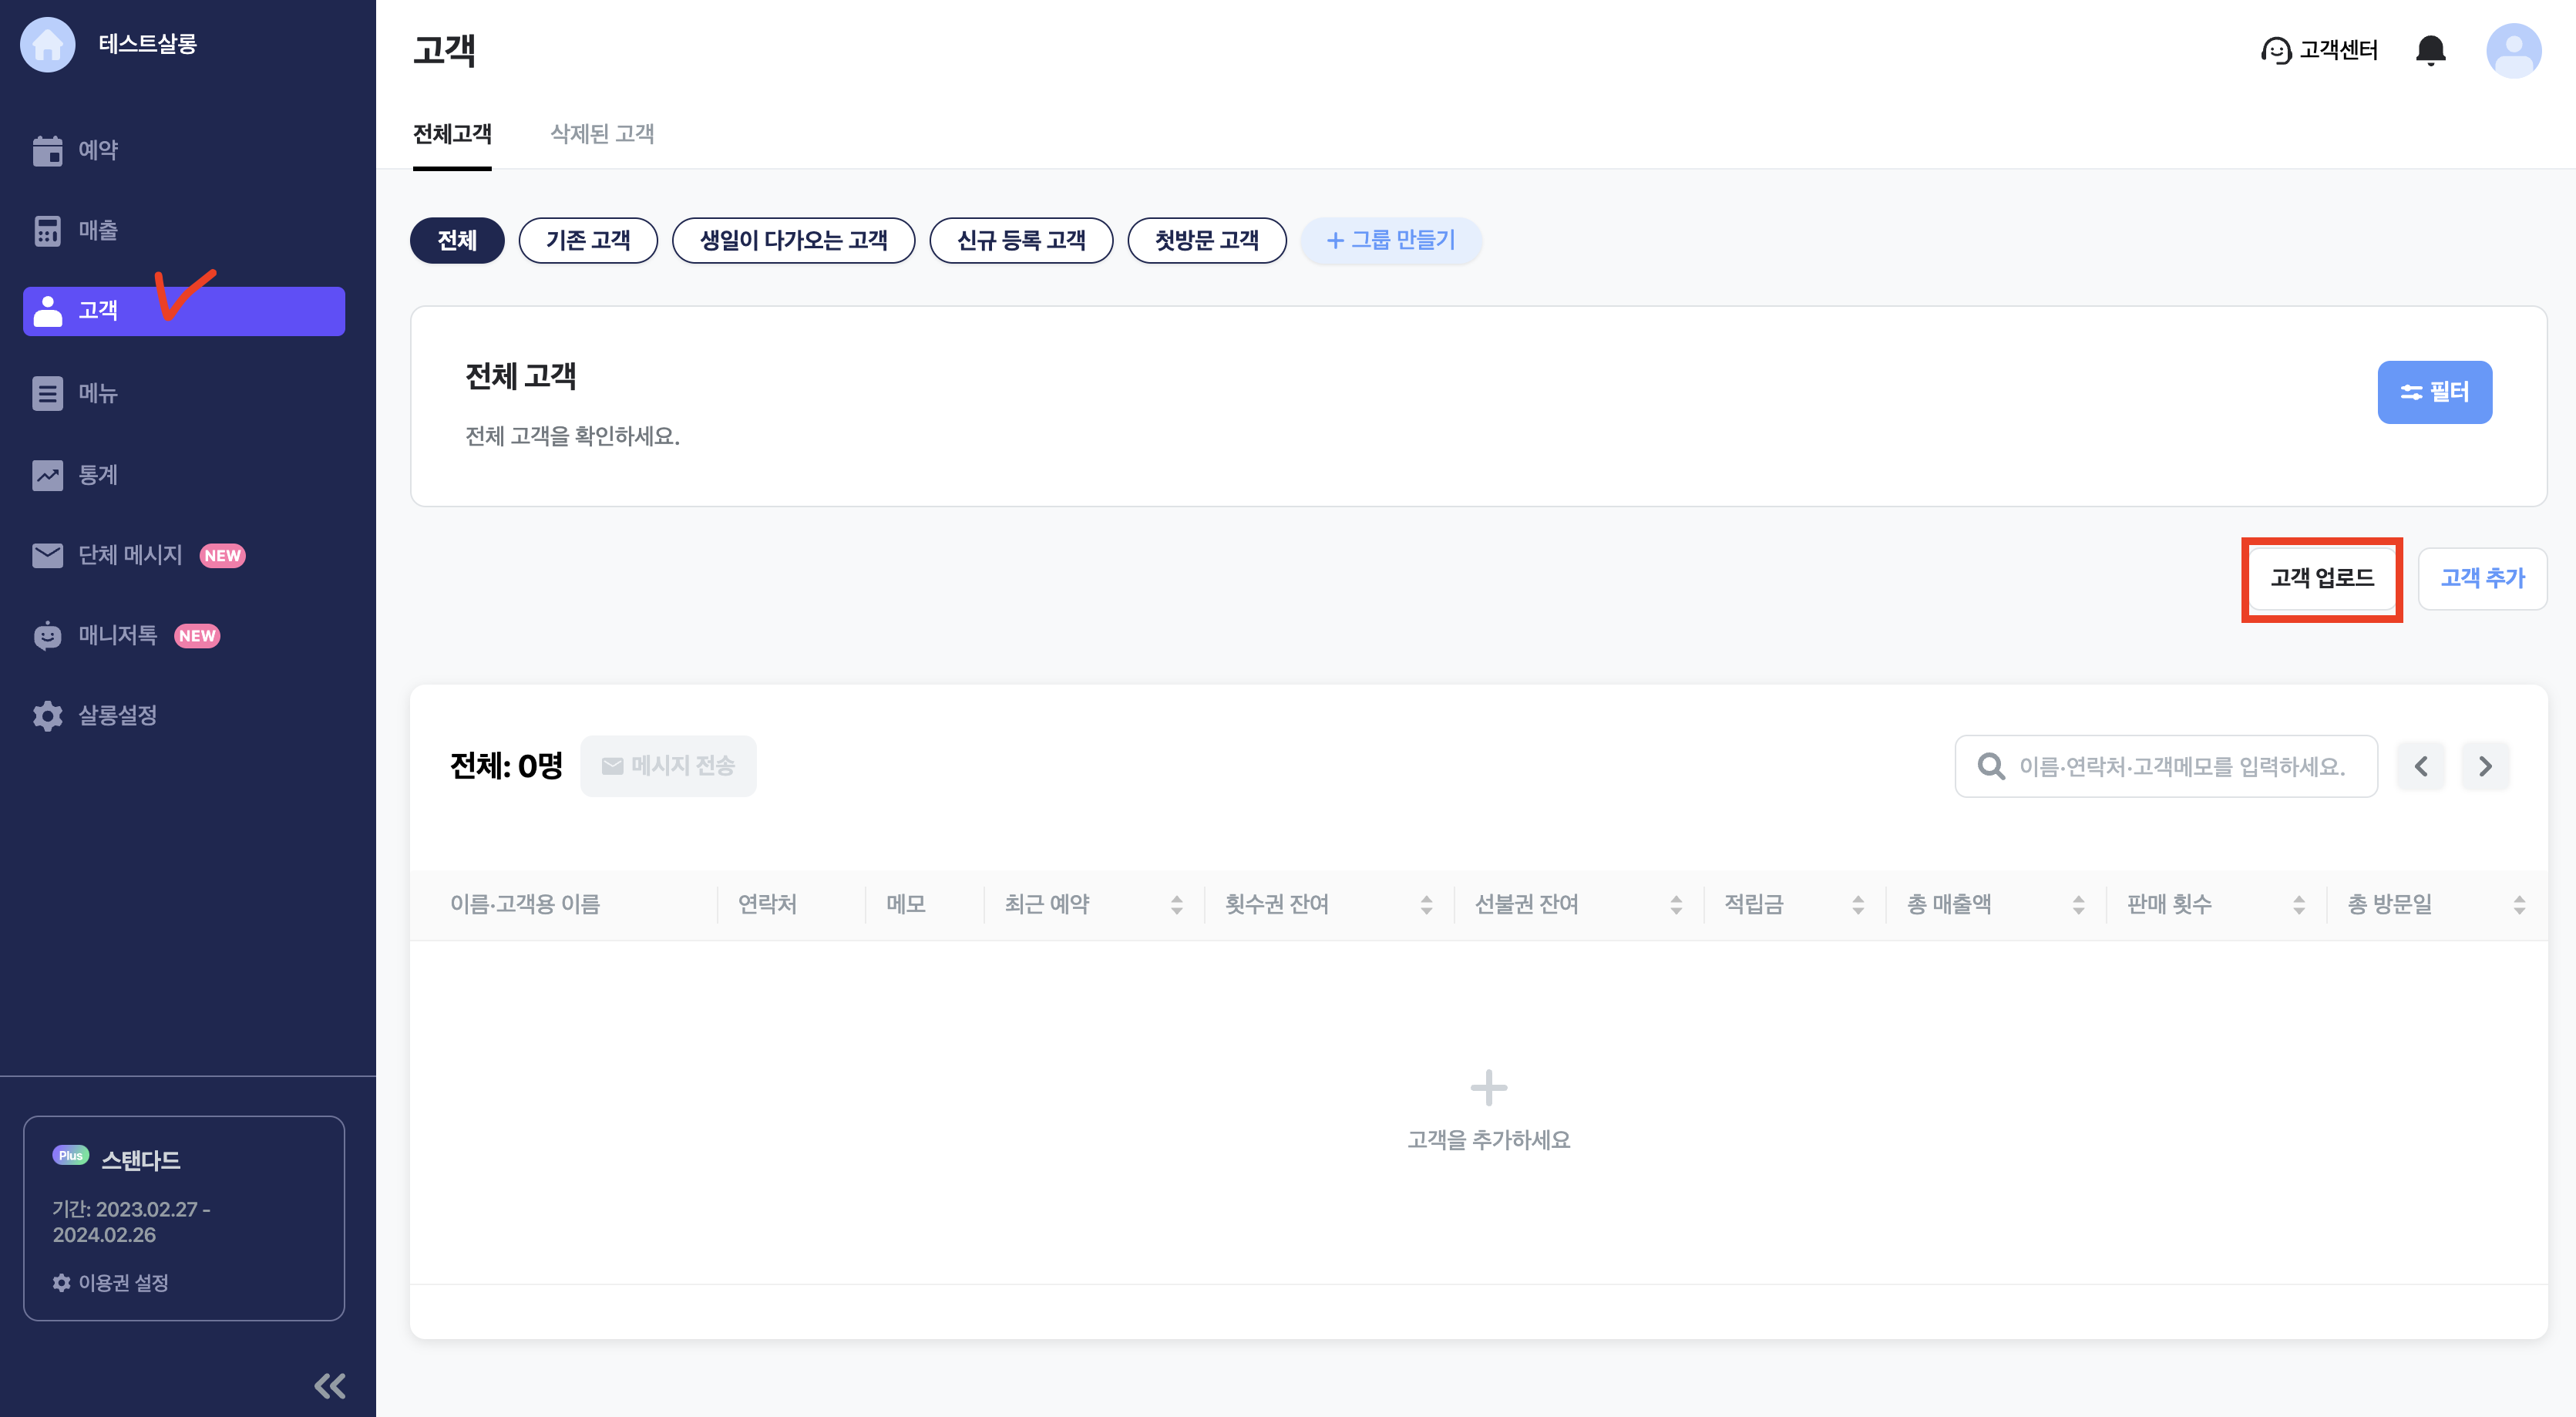Click the 고객 업로드 button
Viewport: 2576px width, 1417px height.
tap(2321, 578)
